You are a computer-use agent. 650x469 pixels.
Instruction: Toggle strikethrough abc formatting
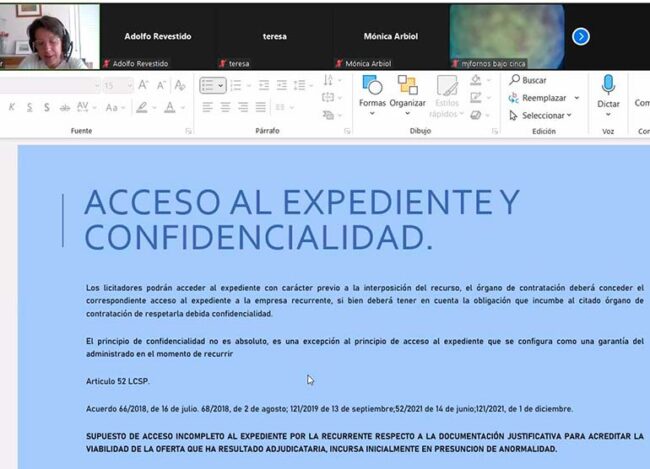[x=65, y=108]
